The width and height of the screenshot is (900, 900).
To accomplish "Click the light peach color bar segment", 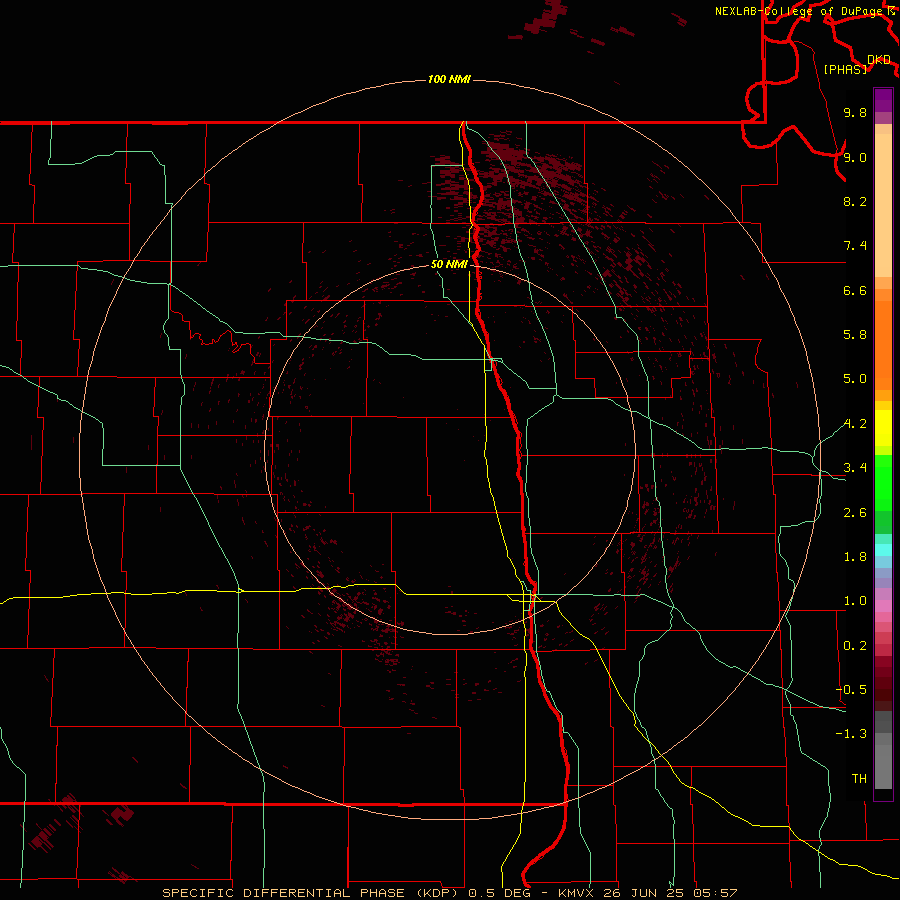I will [x=883, y=205].
